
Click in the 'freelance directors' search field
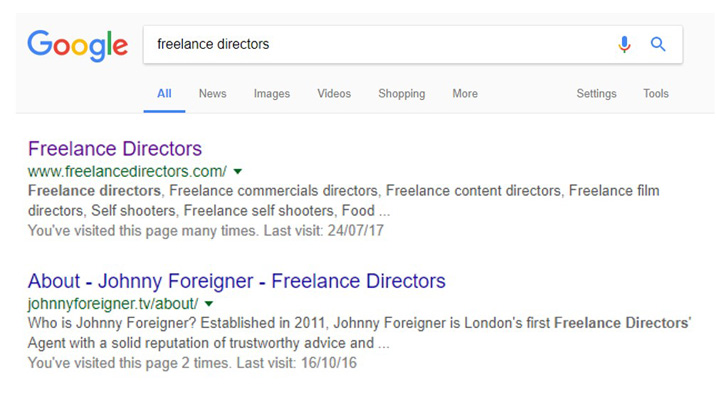pos(379,44)
